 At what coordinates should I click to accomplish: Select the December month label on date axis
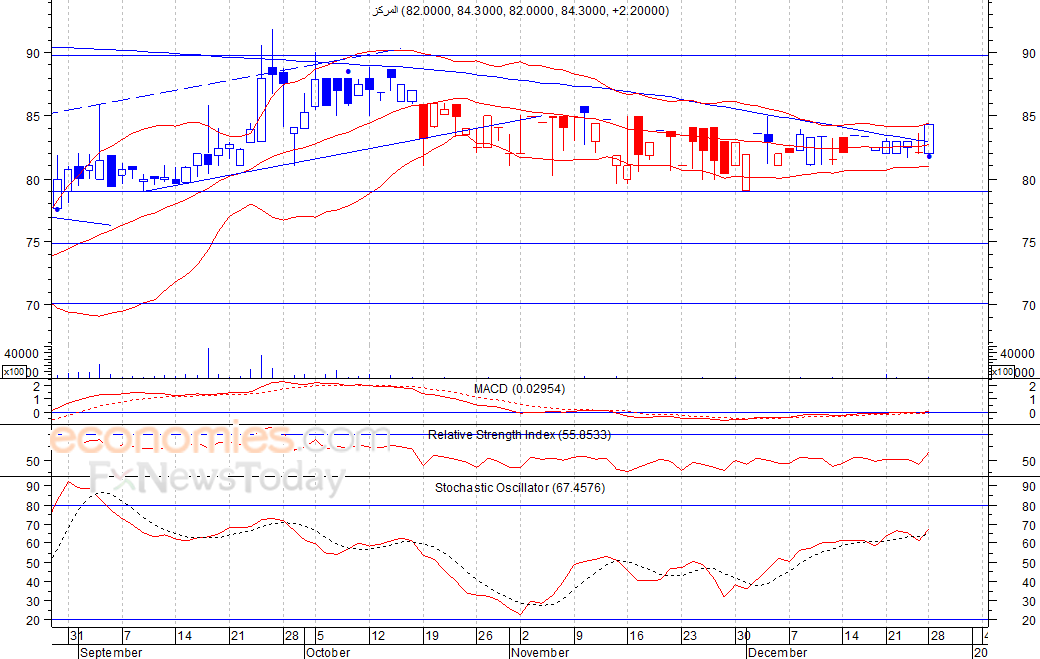click(777, 652)
